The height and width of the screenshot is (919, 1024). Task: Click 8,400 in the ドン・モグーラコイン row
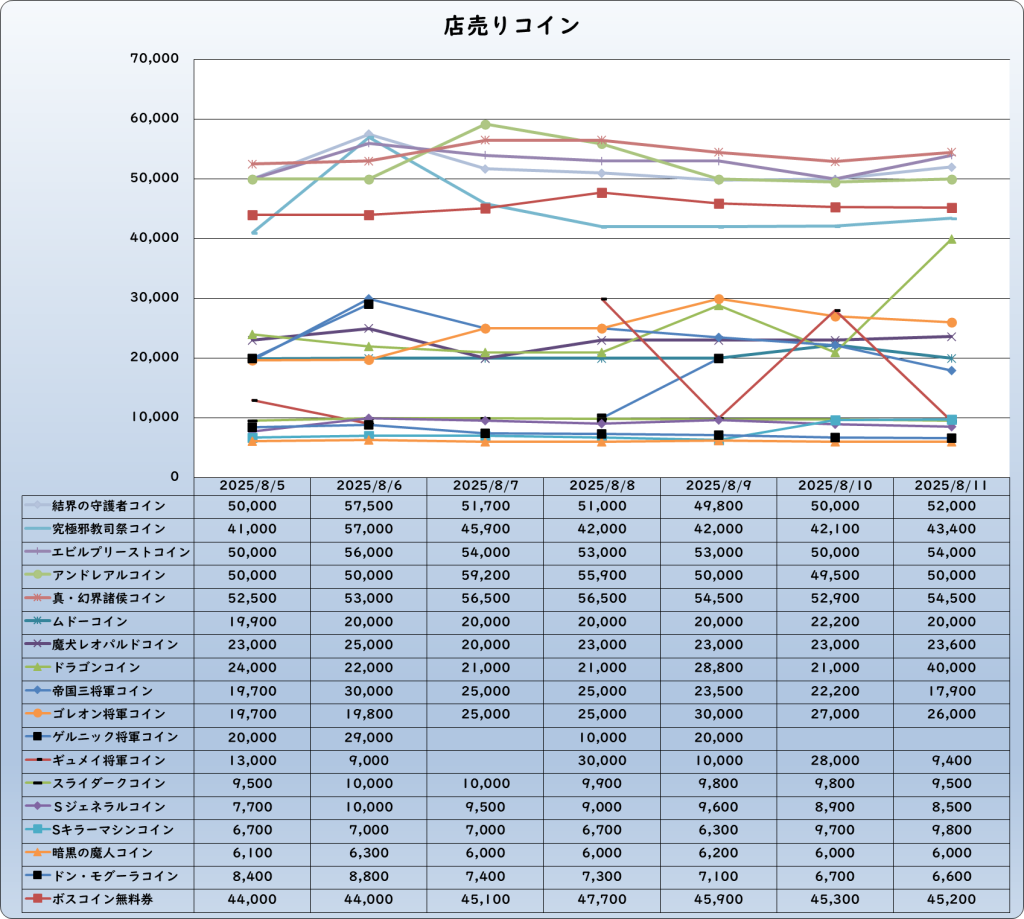(x=252, y=877)
